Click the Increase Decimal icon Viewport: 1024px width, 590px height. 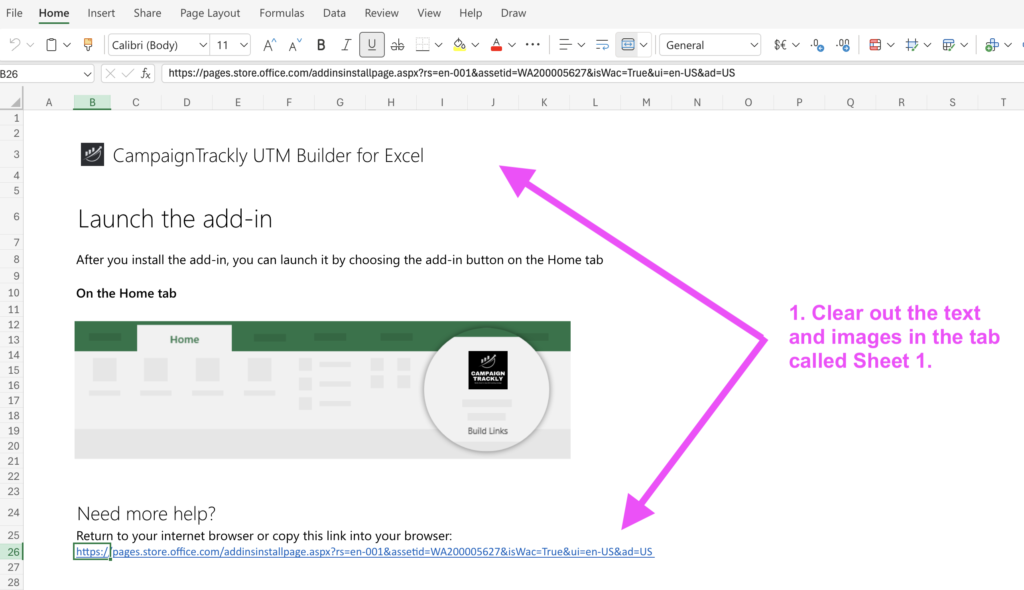pyautogui.click(x=843, y=45)
